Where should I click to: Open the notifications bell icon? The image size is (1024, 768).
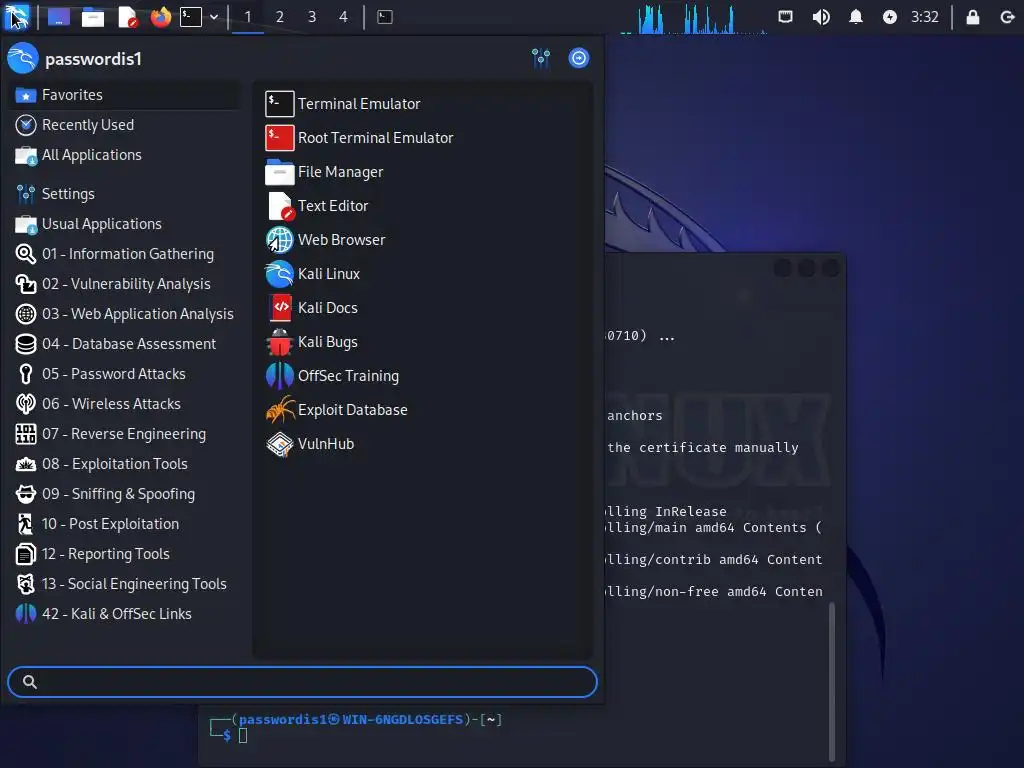coord(856,17)
